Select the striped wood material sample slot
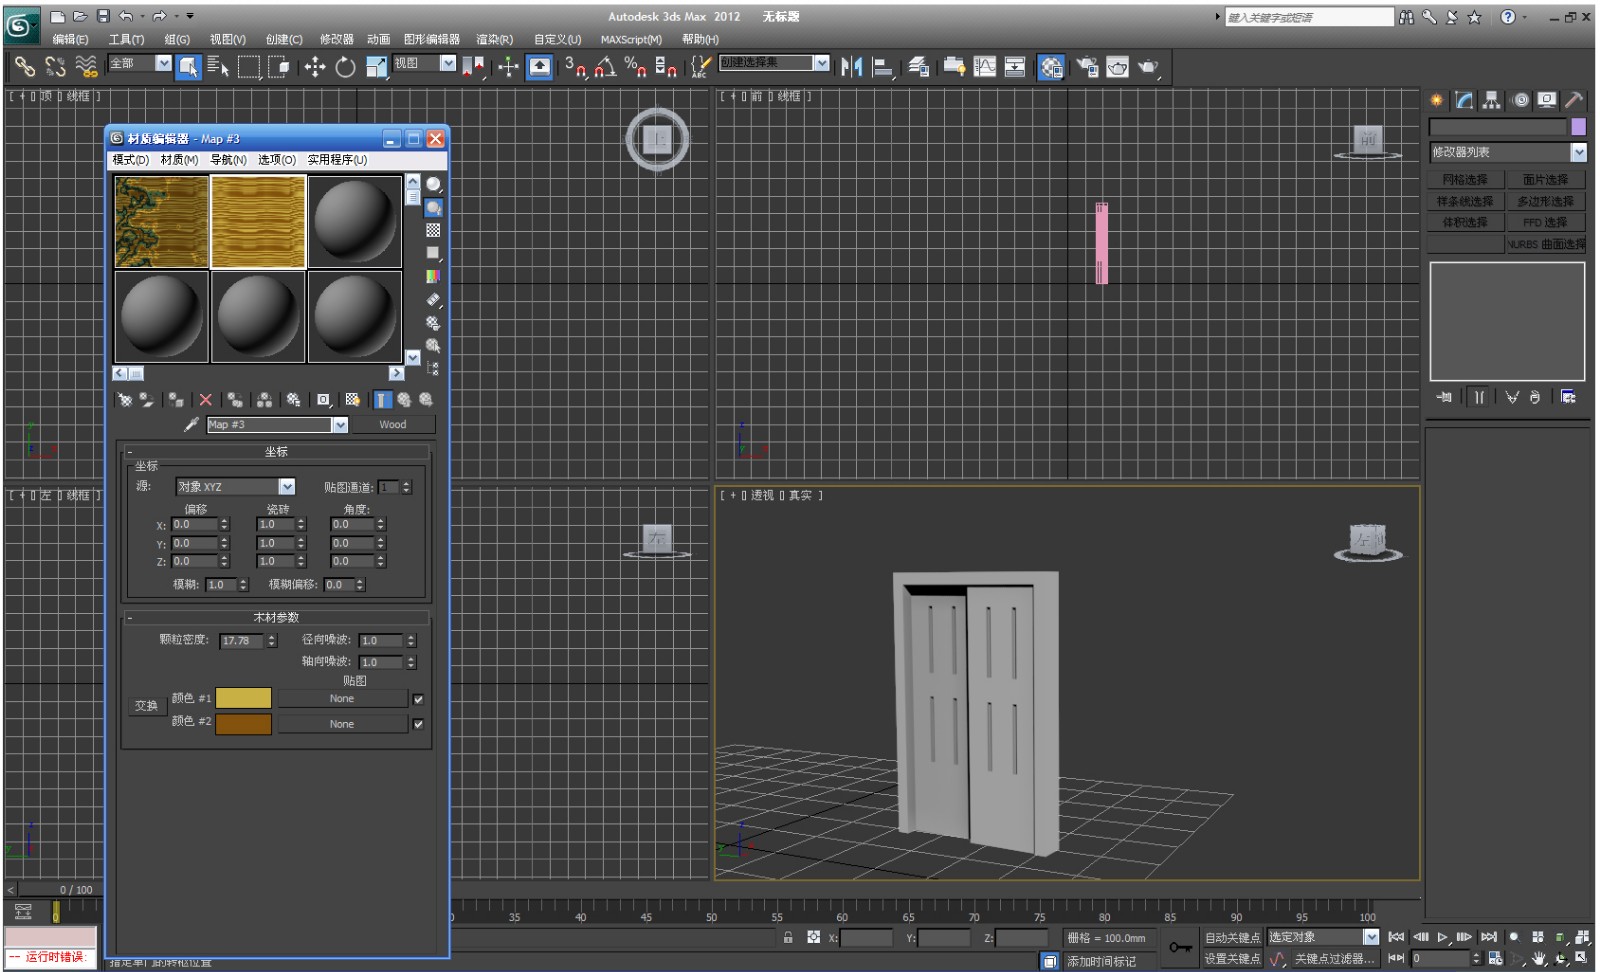This screenshot has width=1600, height=972. pos(257,221)
